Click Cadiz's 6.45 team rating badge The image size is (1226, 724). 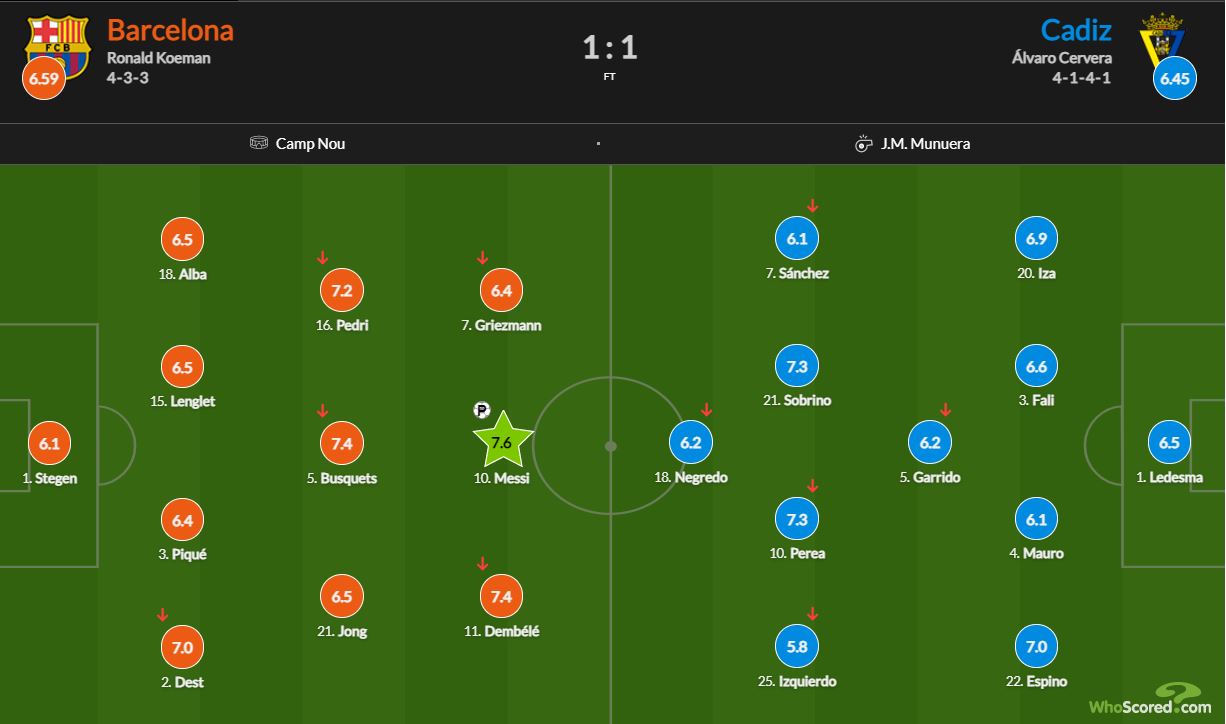[1174, 77]
